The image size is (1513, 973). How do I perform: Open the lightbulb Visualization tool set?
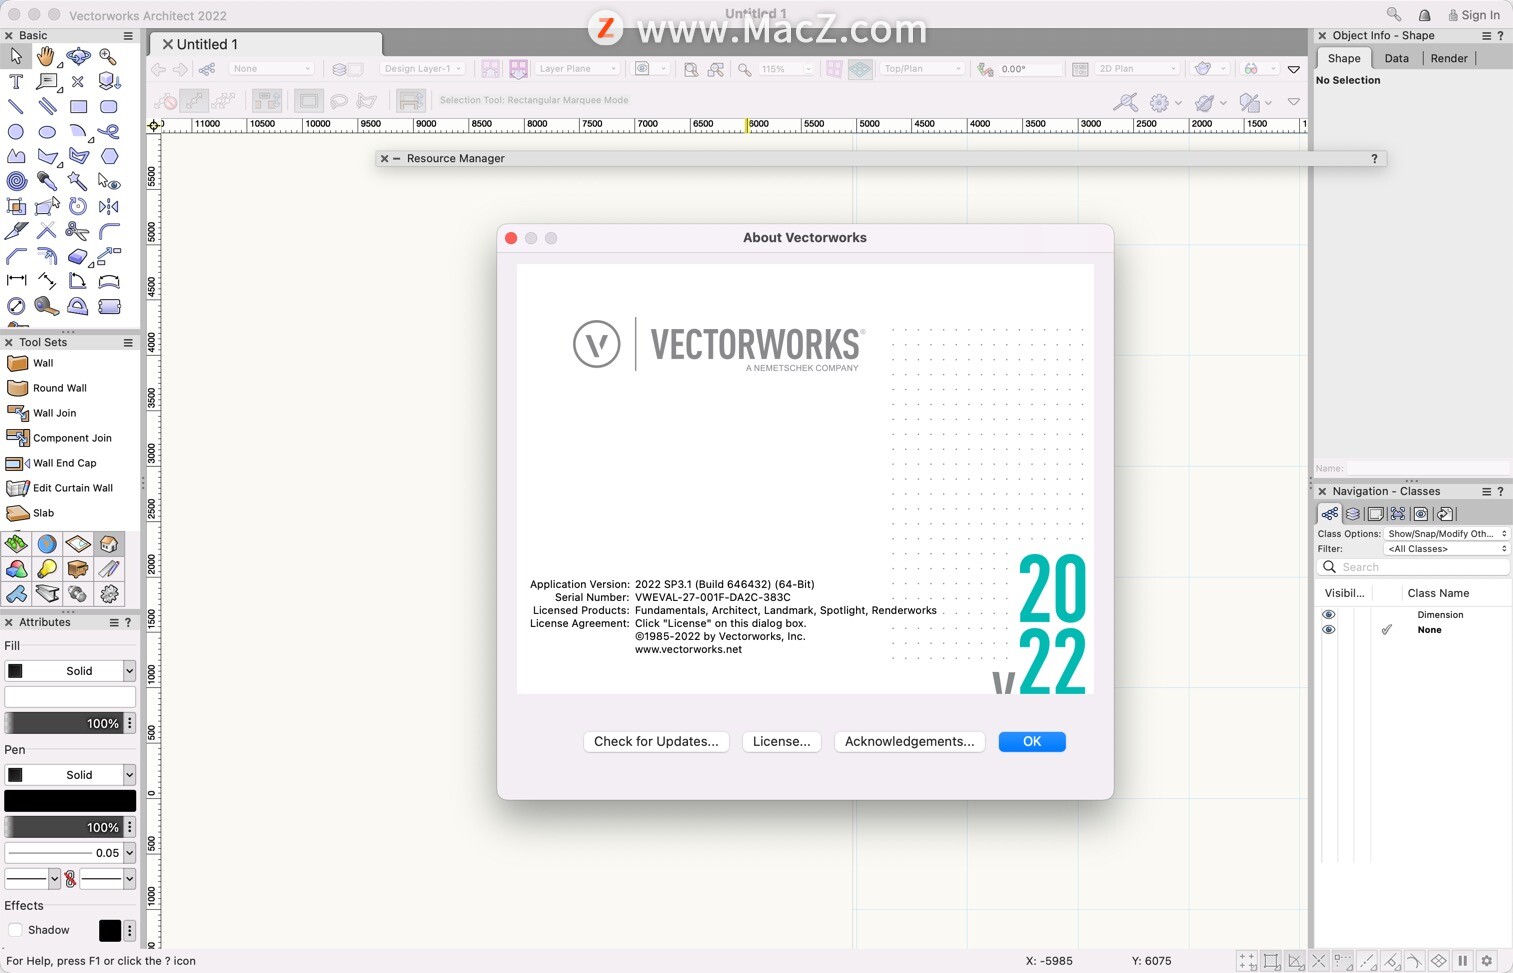coord(47,569)
